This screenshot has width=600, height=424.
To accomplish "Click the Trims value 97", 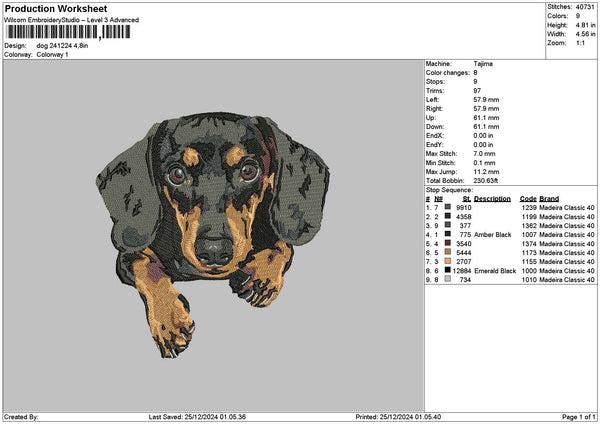I will click(x=477, y=91).
